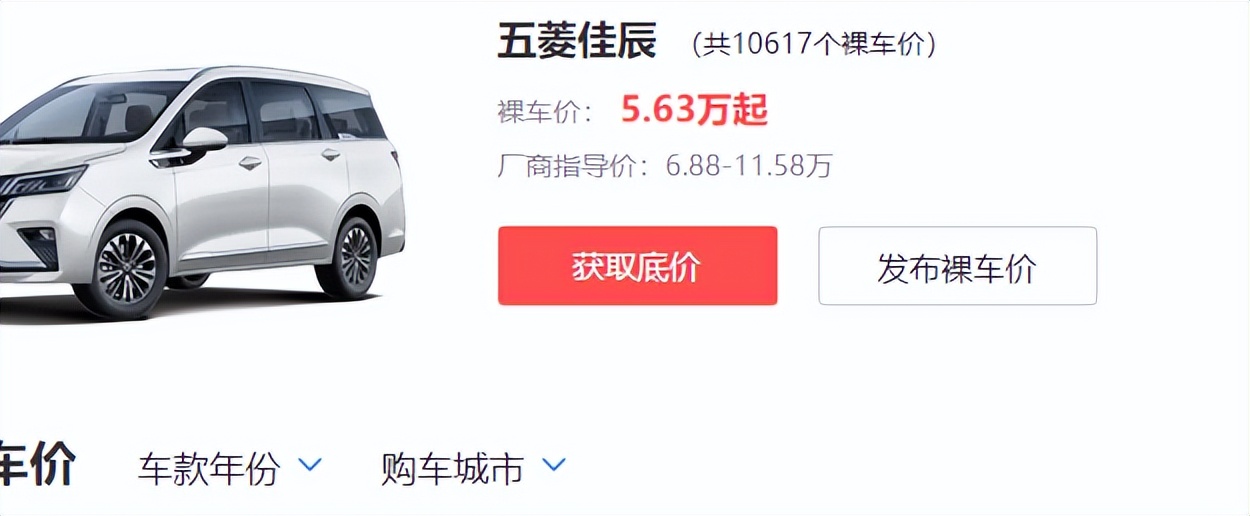Click the 厂商指导价 6.88-11.58万 line
1250x516 pixels.
point(665,165)
